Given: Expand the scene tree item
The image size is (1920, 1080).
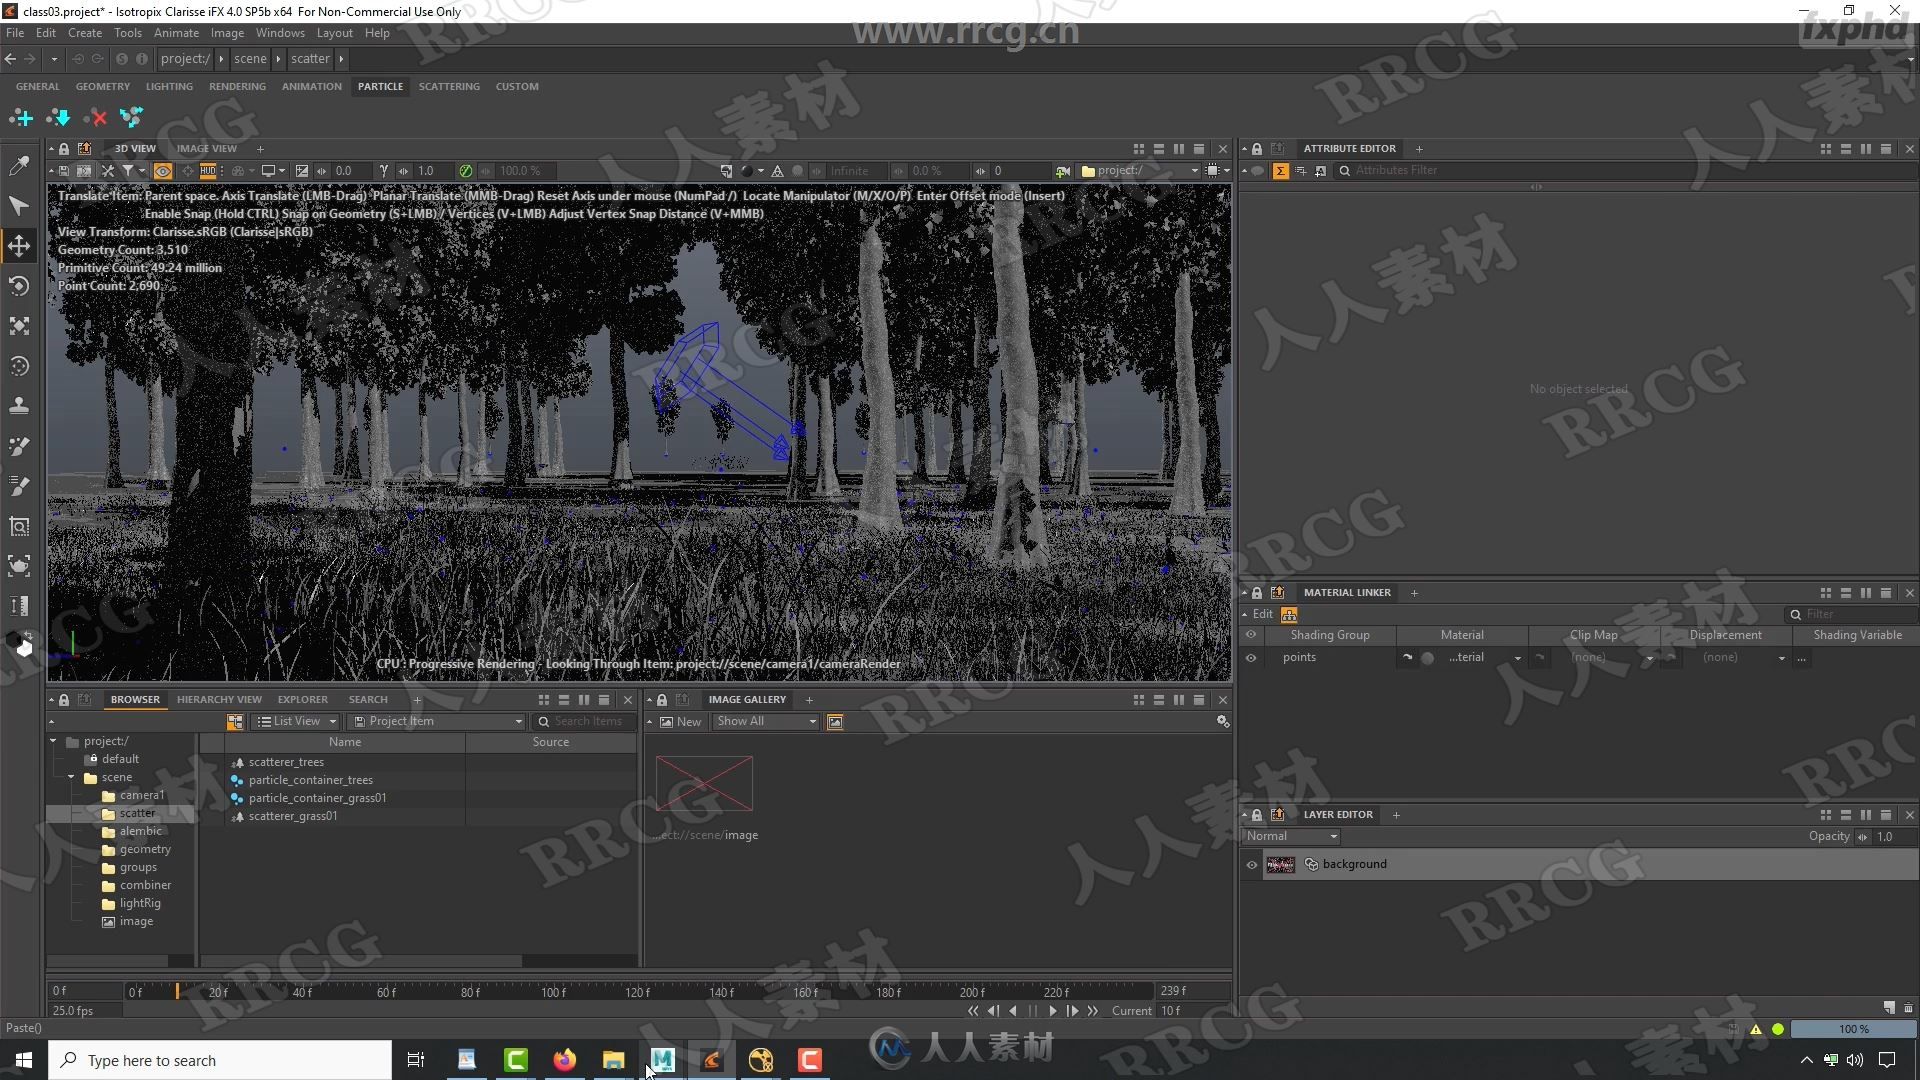Looking at the screenshot, I should 73,777.
